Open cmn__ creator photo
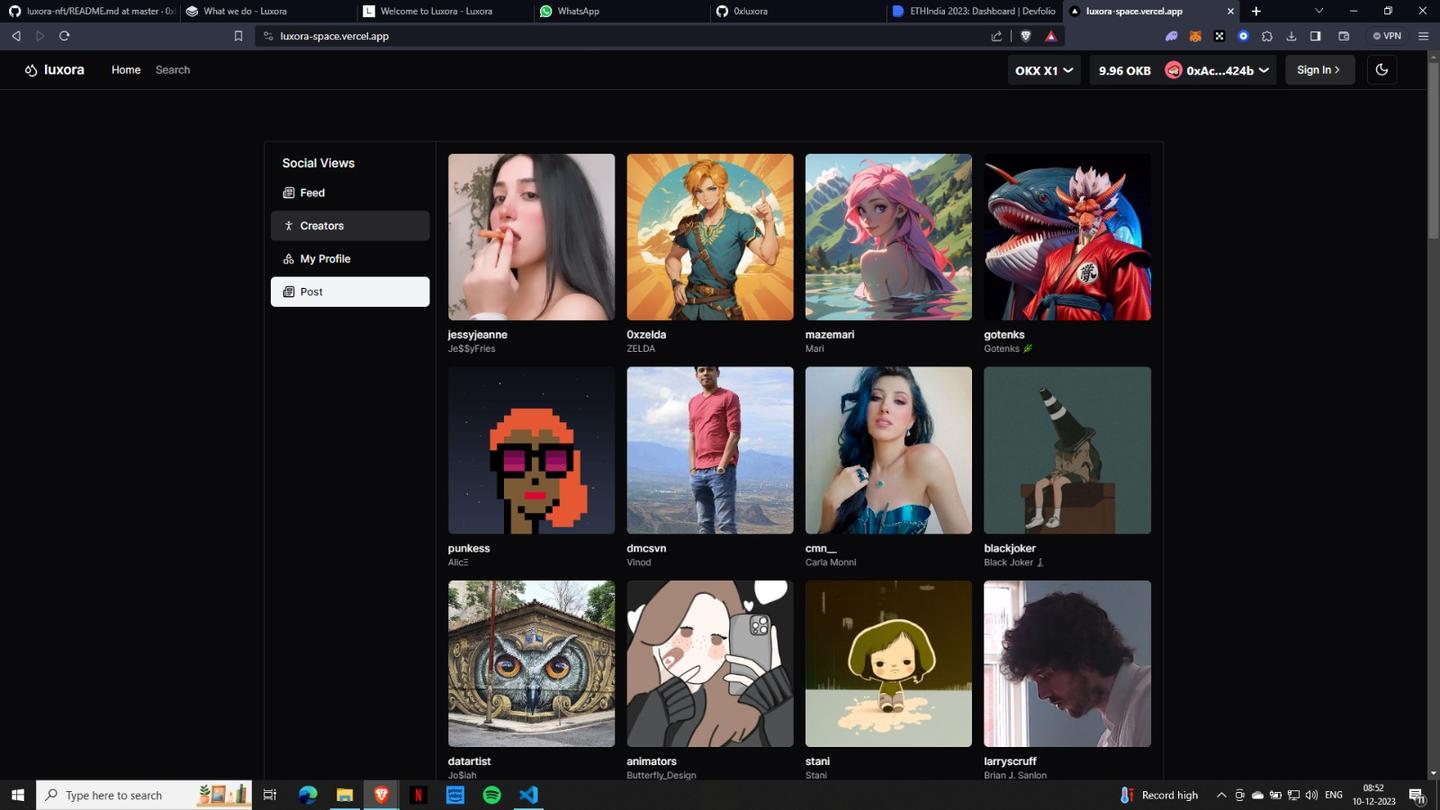 (888, 450)
